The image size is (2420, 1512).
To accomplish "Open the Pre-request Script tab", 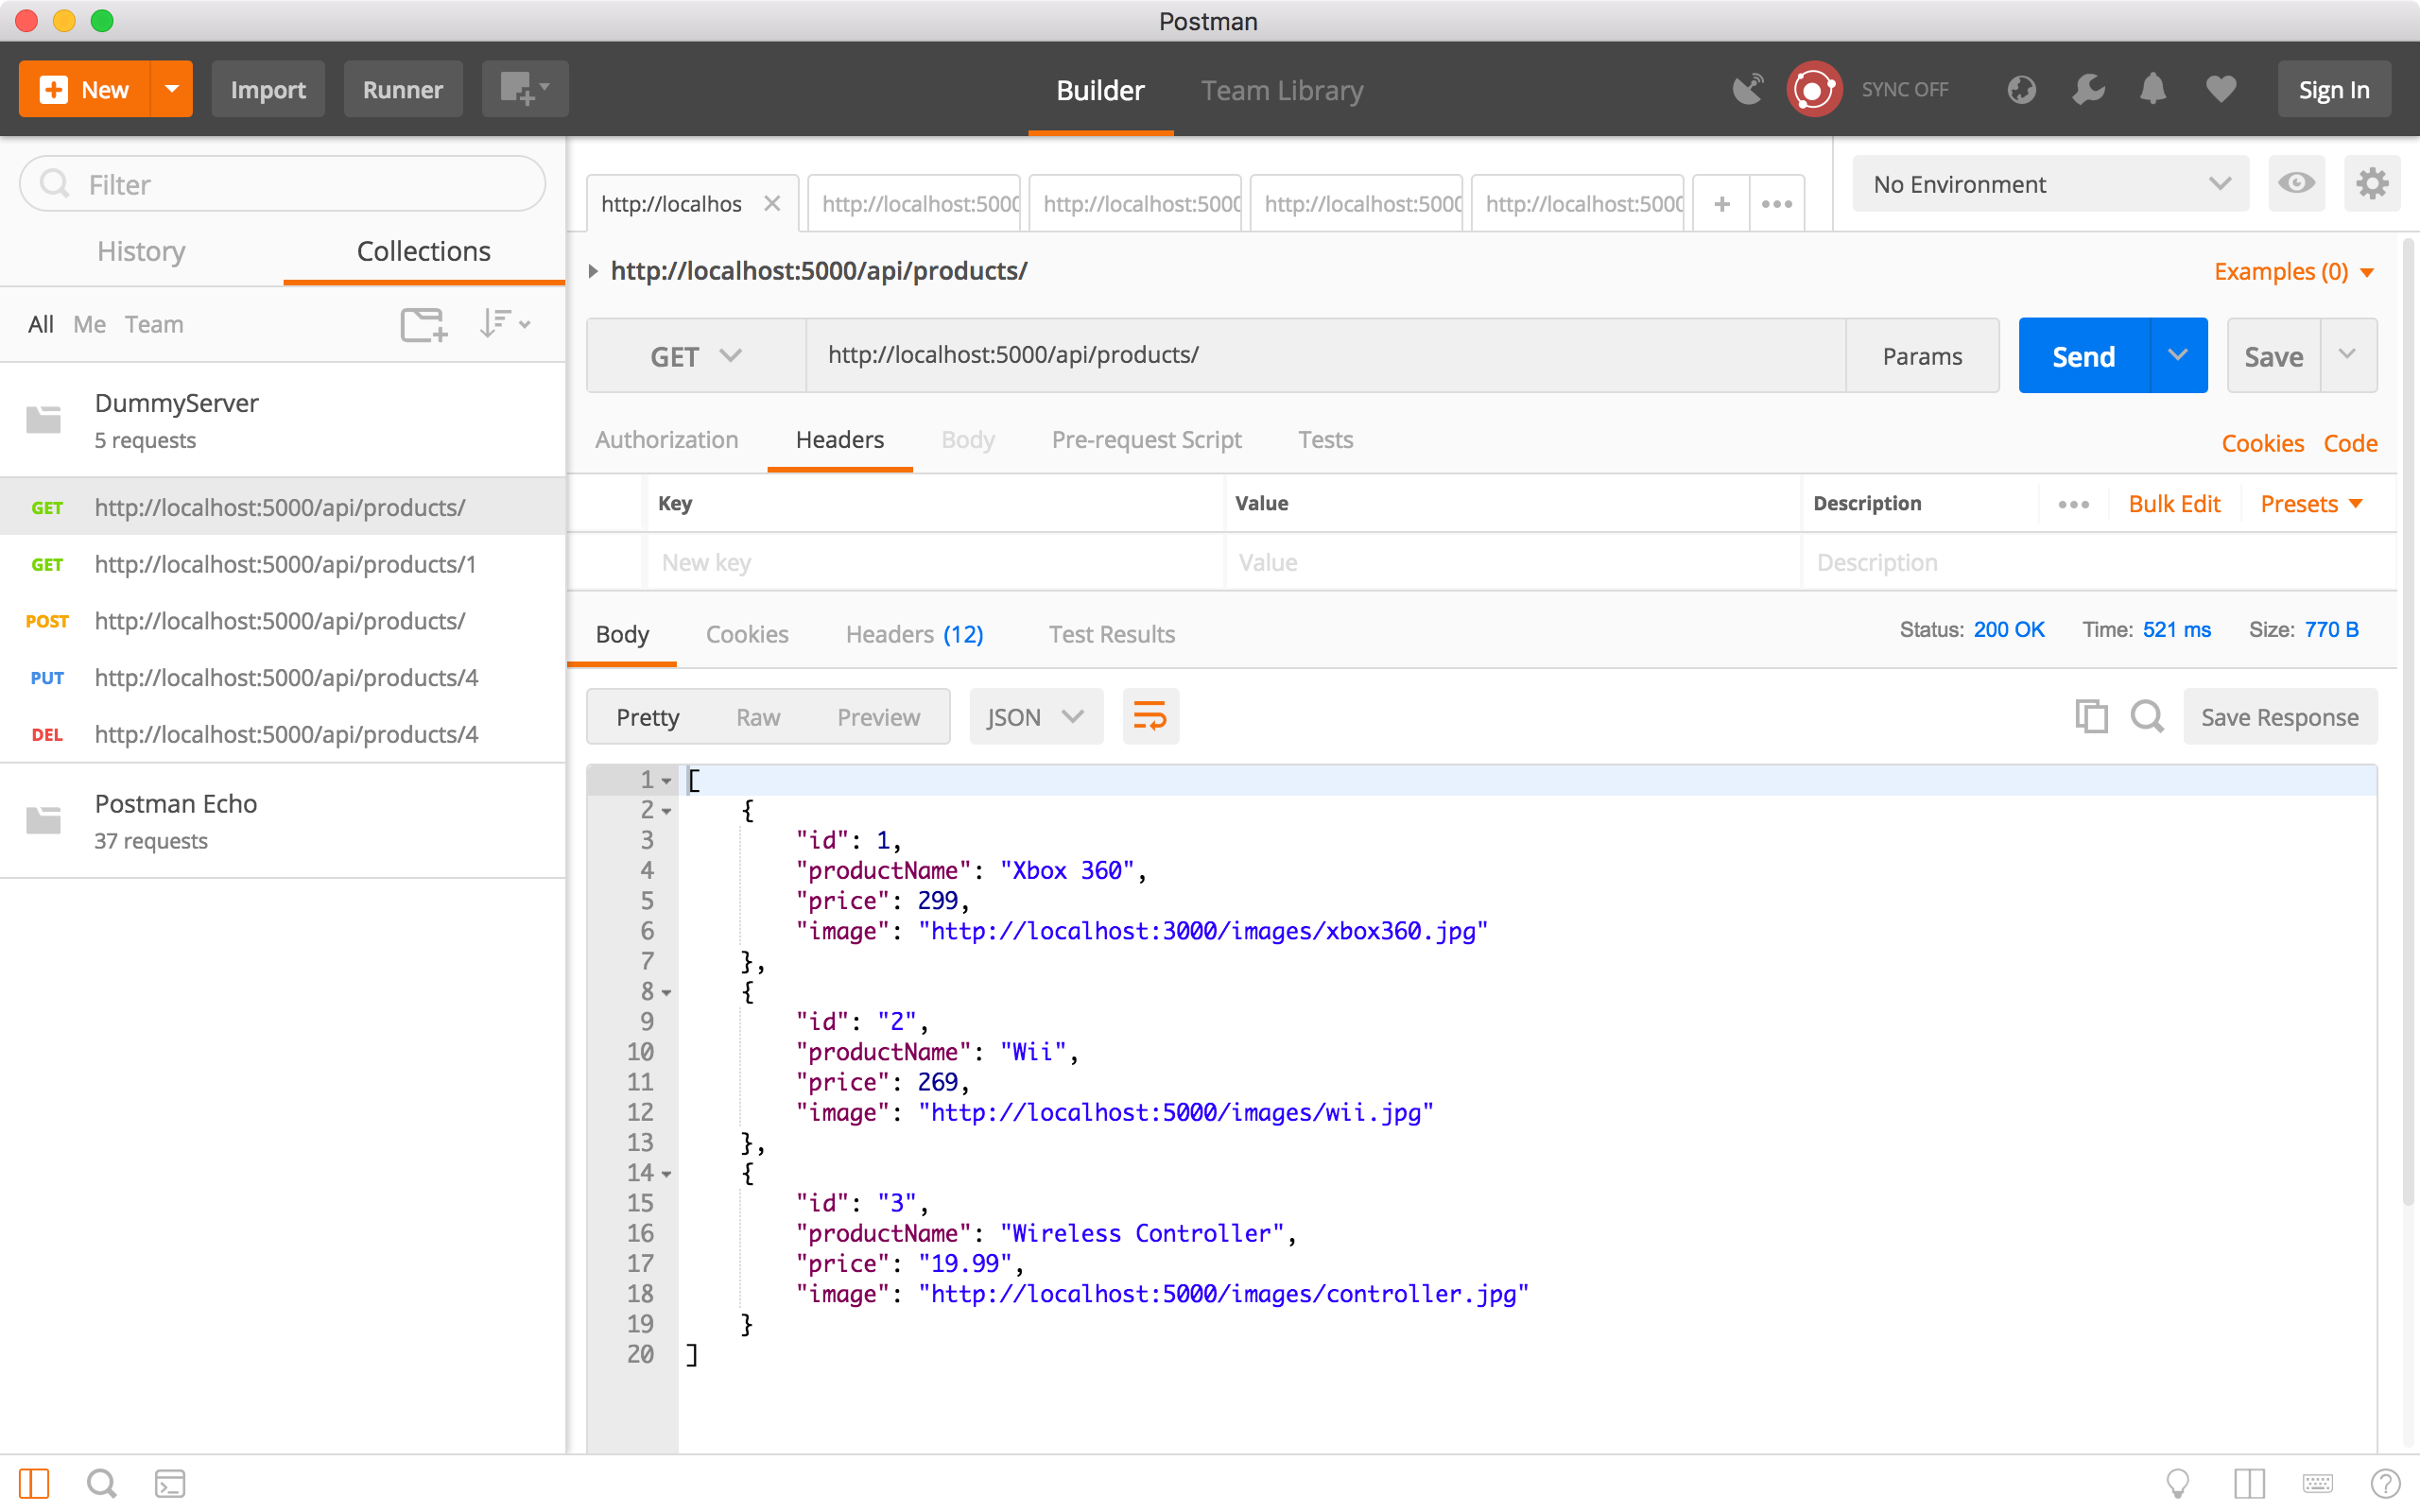I will [x=1146, y=440].
